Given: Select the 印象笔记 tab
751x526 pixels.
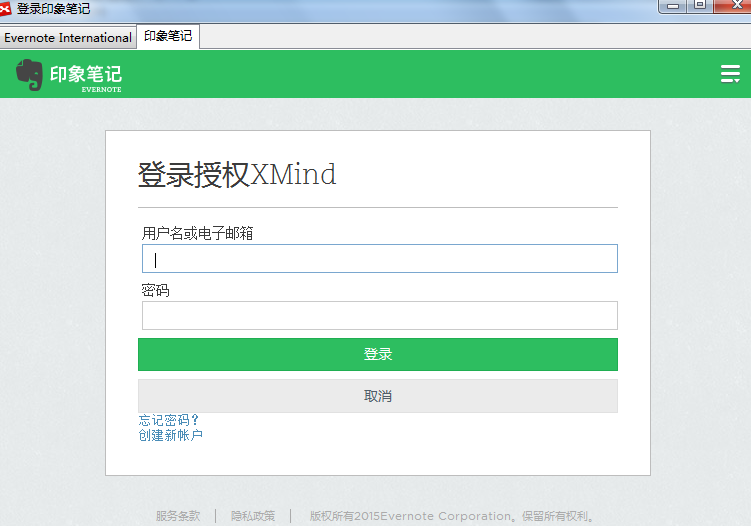Looking at the screenshot, I should tap(168, 37).
